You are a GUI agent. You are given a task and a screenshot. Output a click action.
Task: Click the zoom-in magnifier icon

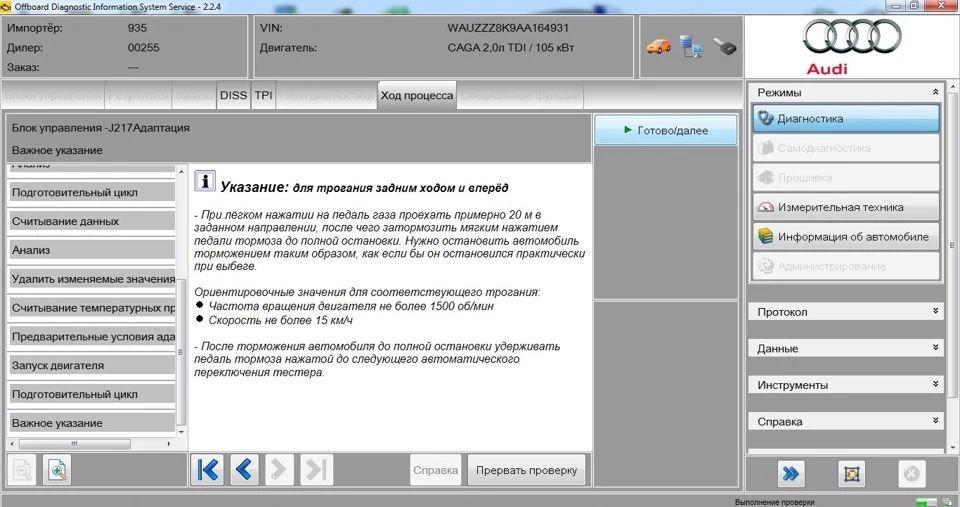coord(58,470)
